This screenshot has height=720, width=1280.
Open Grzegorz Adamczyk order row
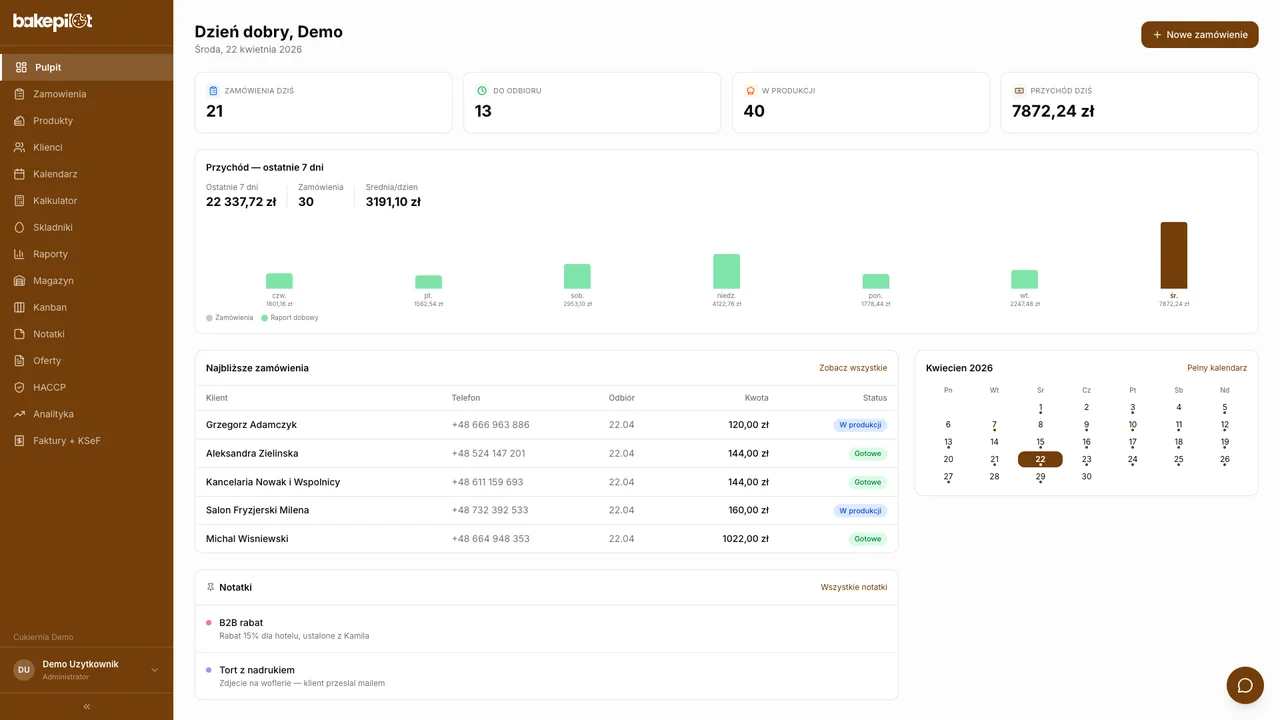[546, 425]
